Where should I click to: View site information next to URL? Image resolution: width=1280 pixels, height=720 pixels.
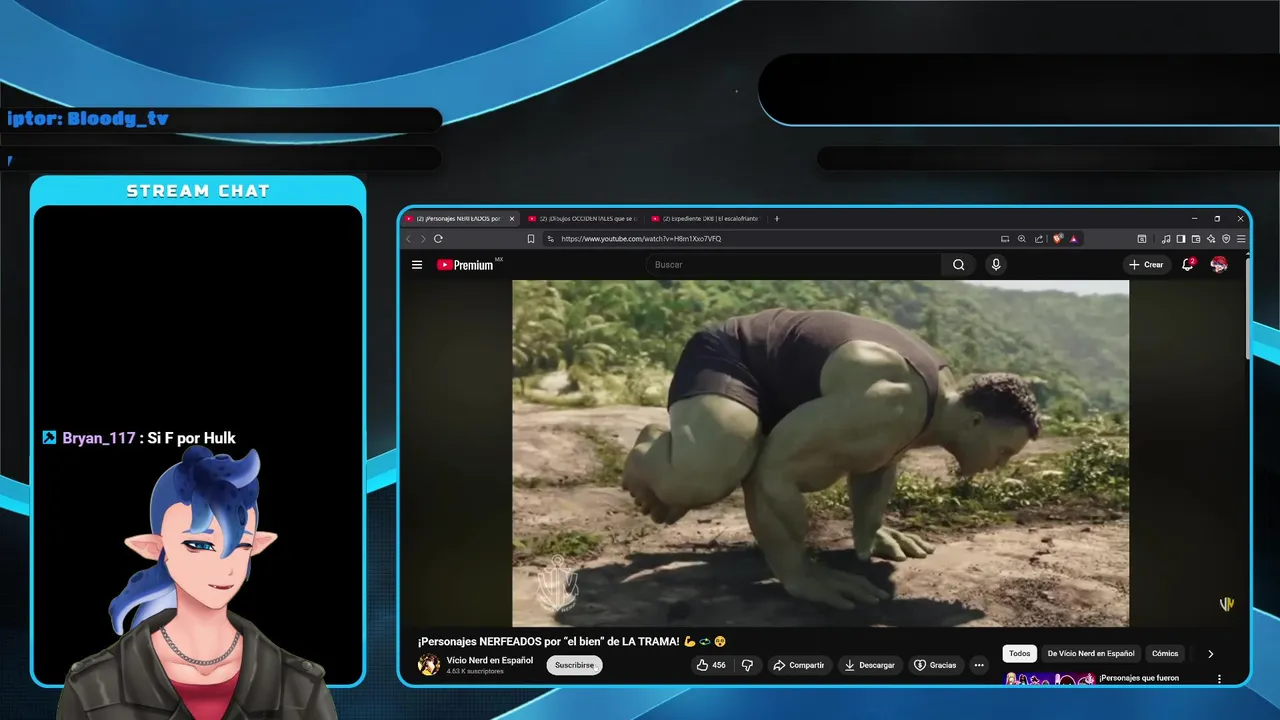(550, 239)
